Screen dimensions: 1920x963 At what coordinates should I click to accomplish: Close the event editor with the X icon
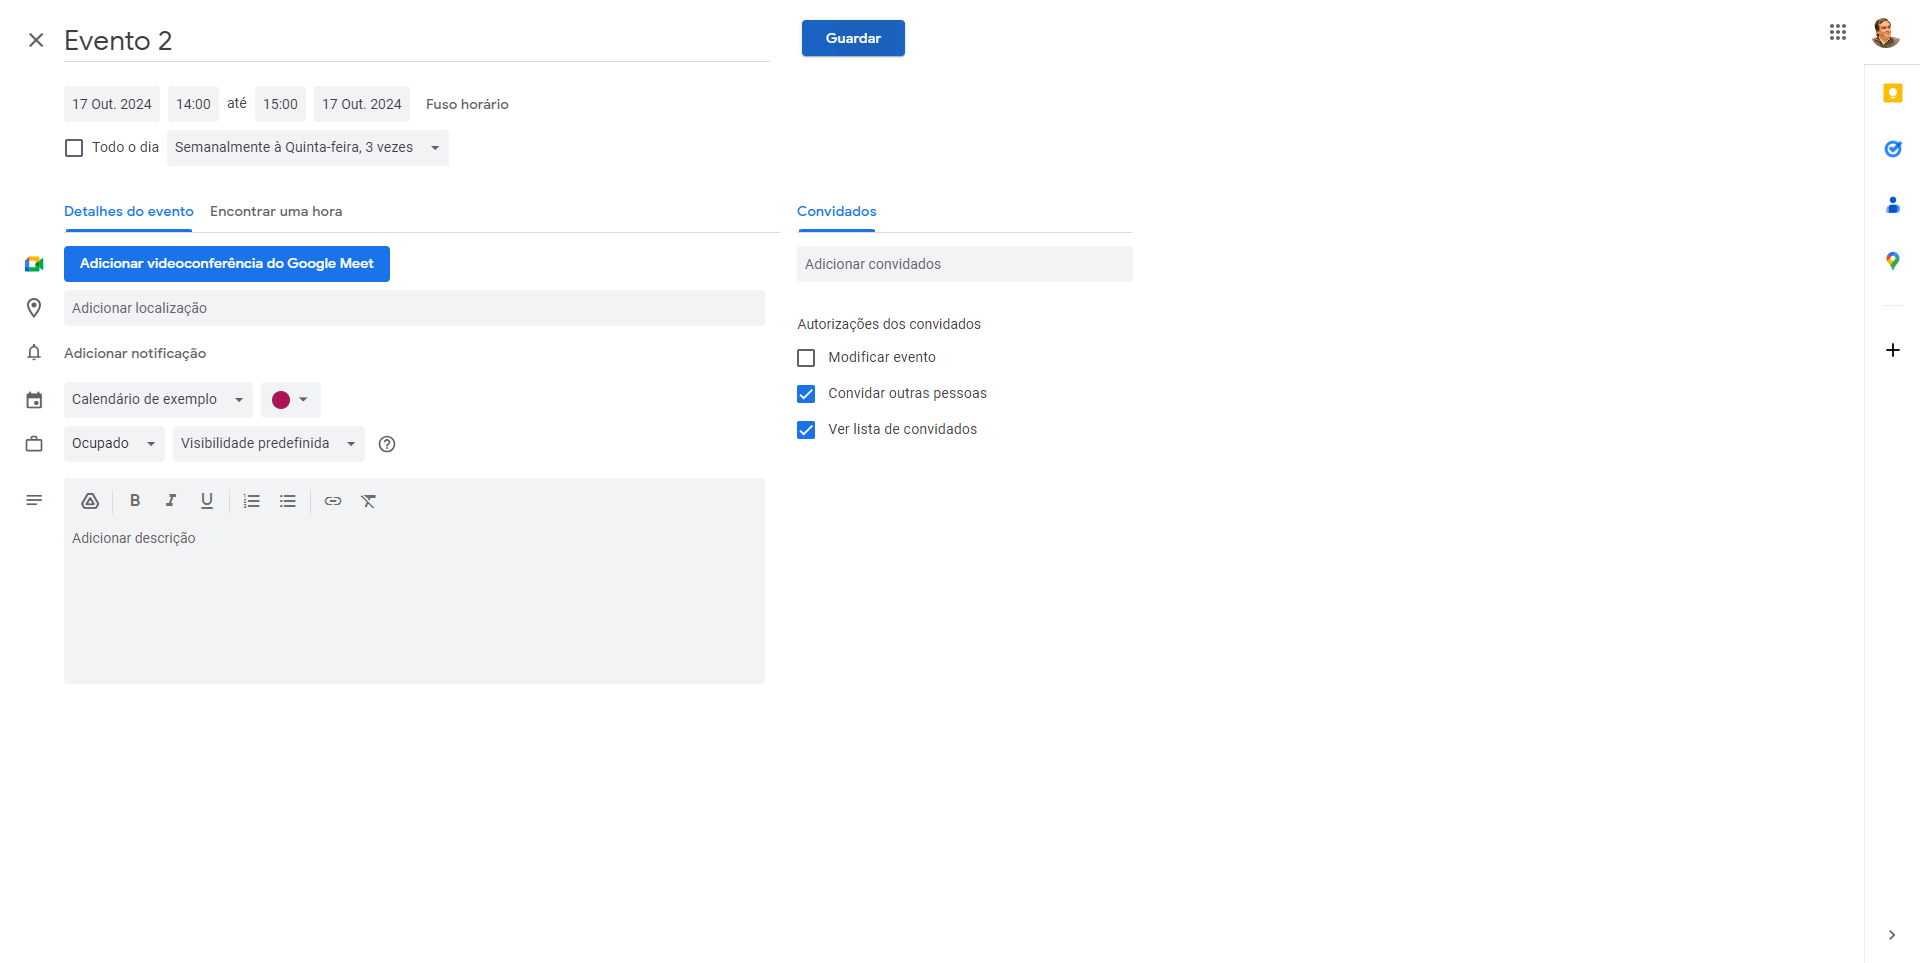pos(36,40)
